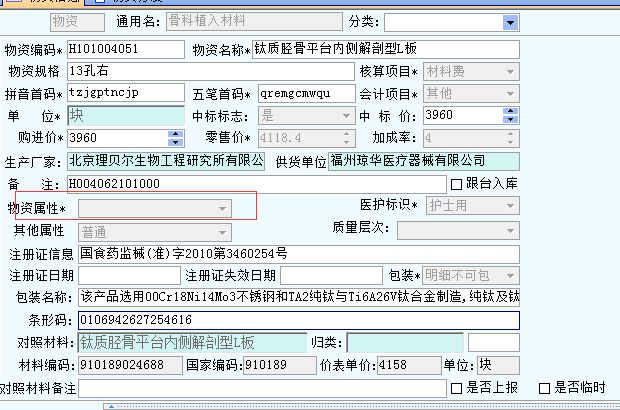The image size is (620, 410).
Task: Tick the 是否临时 checkbox
Action: [x=544, y=388]
